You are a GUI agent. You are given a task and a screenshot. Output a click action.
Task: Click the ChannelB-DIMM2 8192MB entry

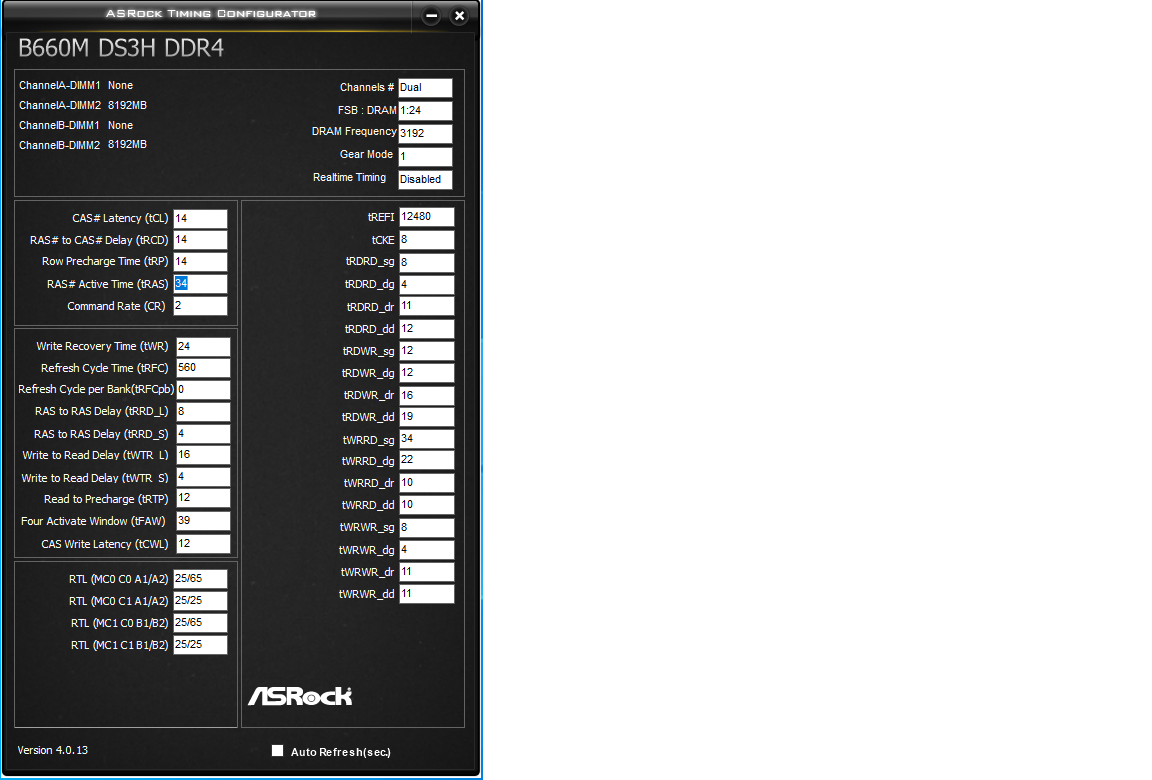[83, 145]
